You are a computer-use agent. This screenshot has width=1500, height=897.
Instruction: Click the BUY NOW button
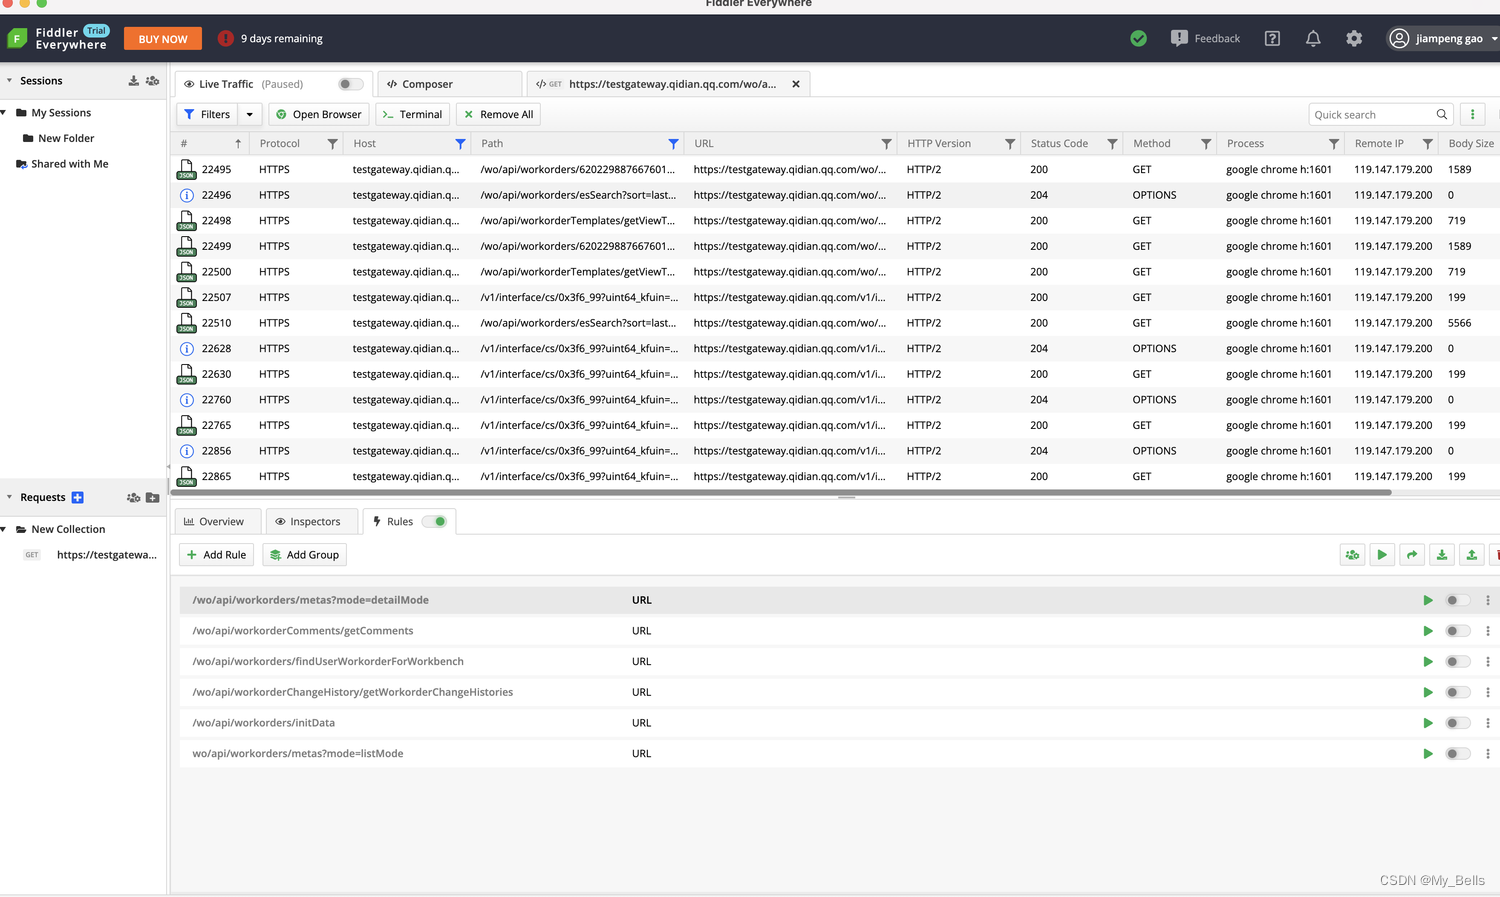pyautogui.click(x=163, y=39)
